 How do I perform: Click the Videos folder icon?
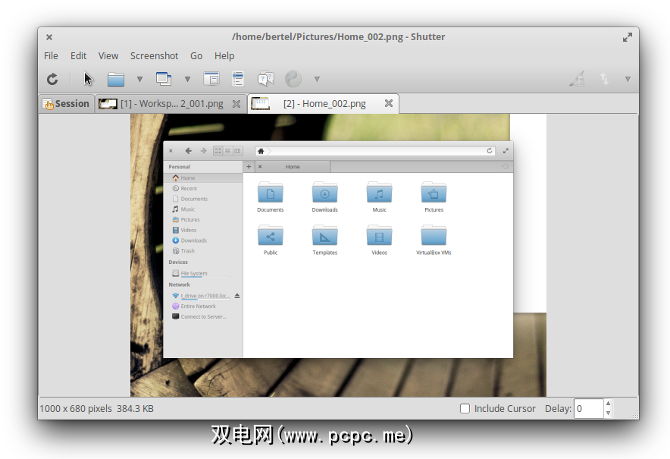(x=379, y=235)
